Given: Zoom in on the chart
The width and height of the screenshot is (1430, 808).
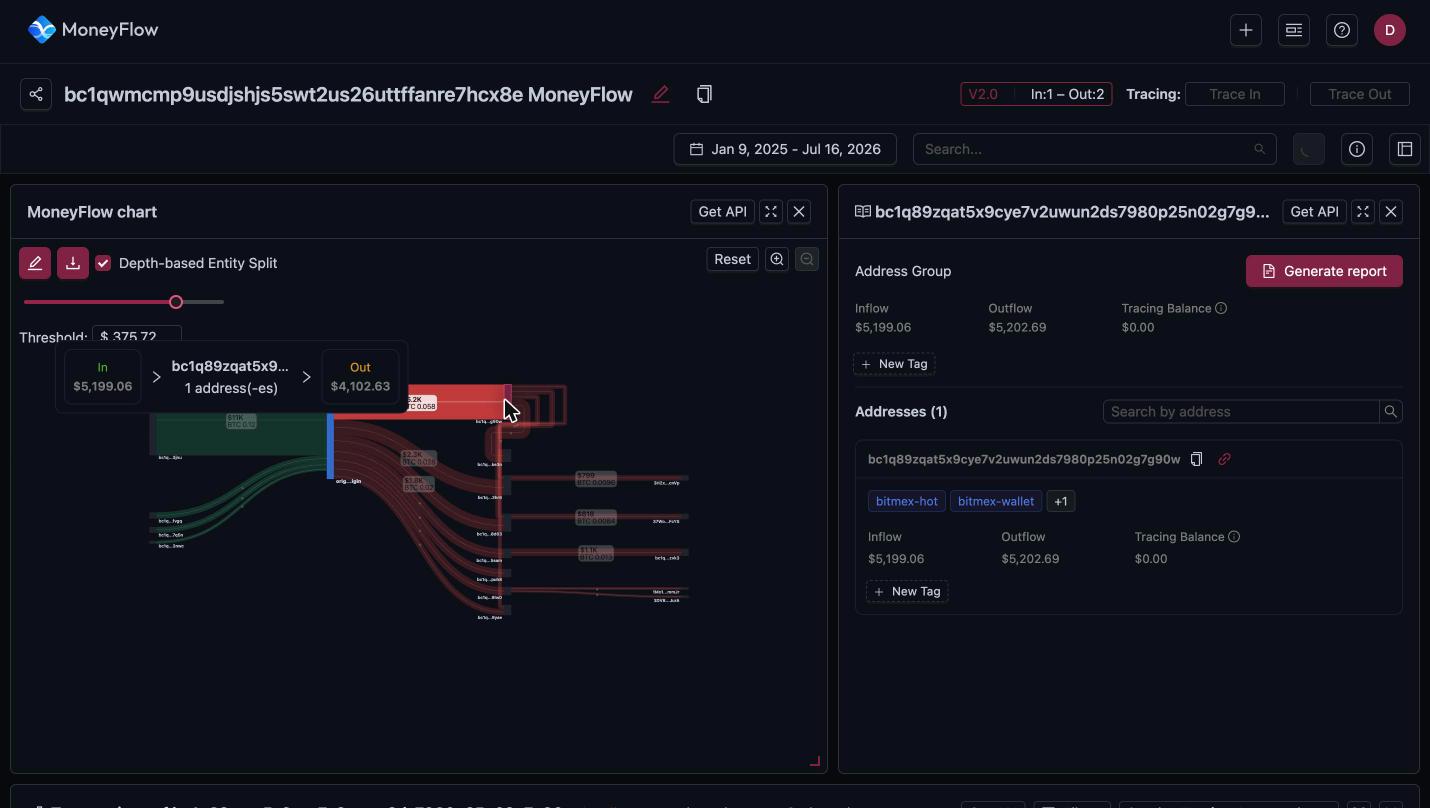Looking at the screenshot, I should coord(777,259).
